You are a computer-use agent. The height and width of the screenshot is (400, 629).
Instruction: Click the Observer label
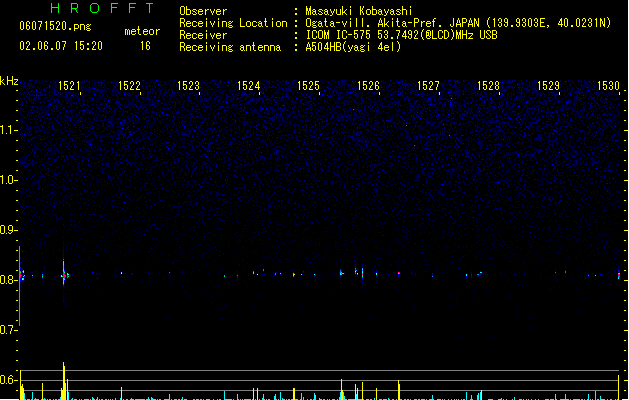[x=203, y=11]
